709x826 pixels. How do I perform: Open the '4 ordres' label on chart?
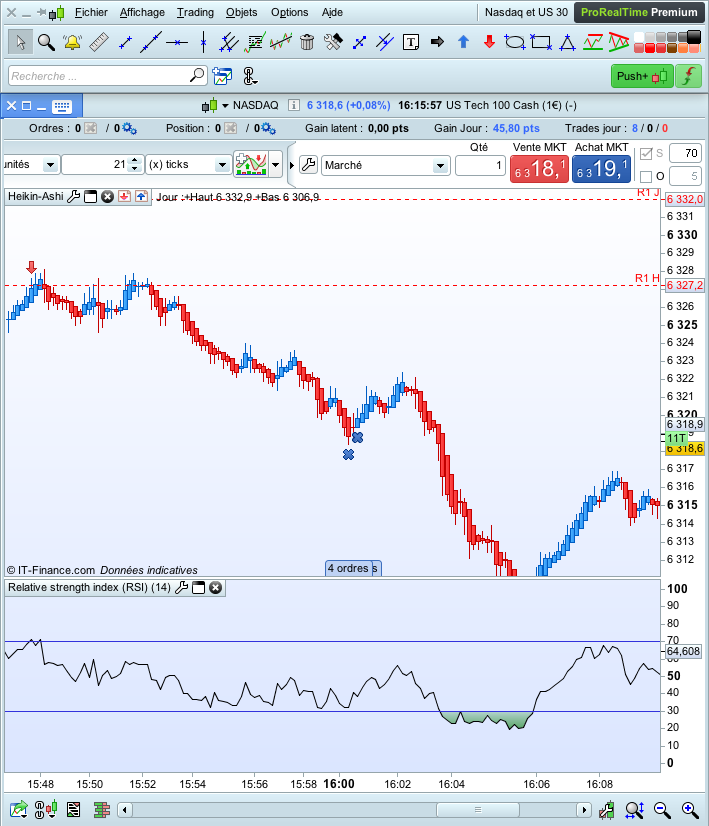(x=348, y=568)
